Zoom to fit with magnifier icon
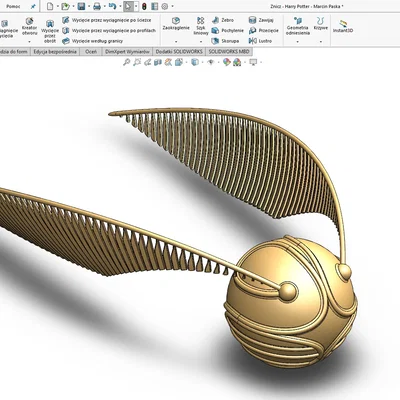The height and width of the screenshot is (400, 400). 126,62
